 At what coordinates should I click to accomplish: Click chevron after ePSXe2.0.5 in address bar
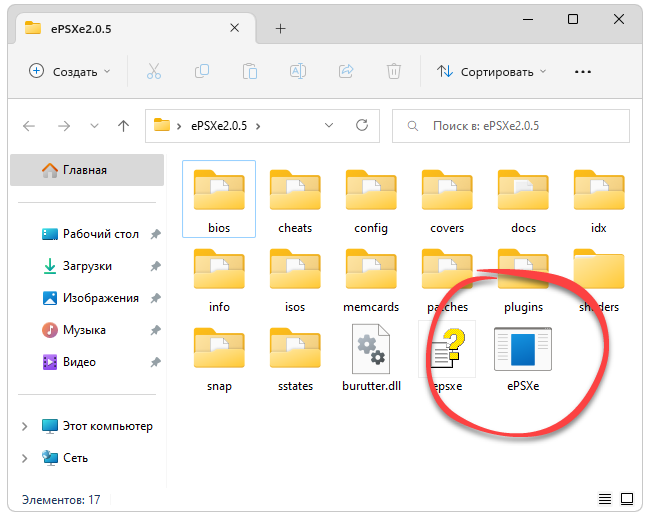(258, 126)
